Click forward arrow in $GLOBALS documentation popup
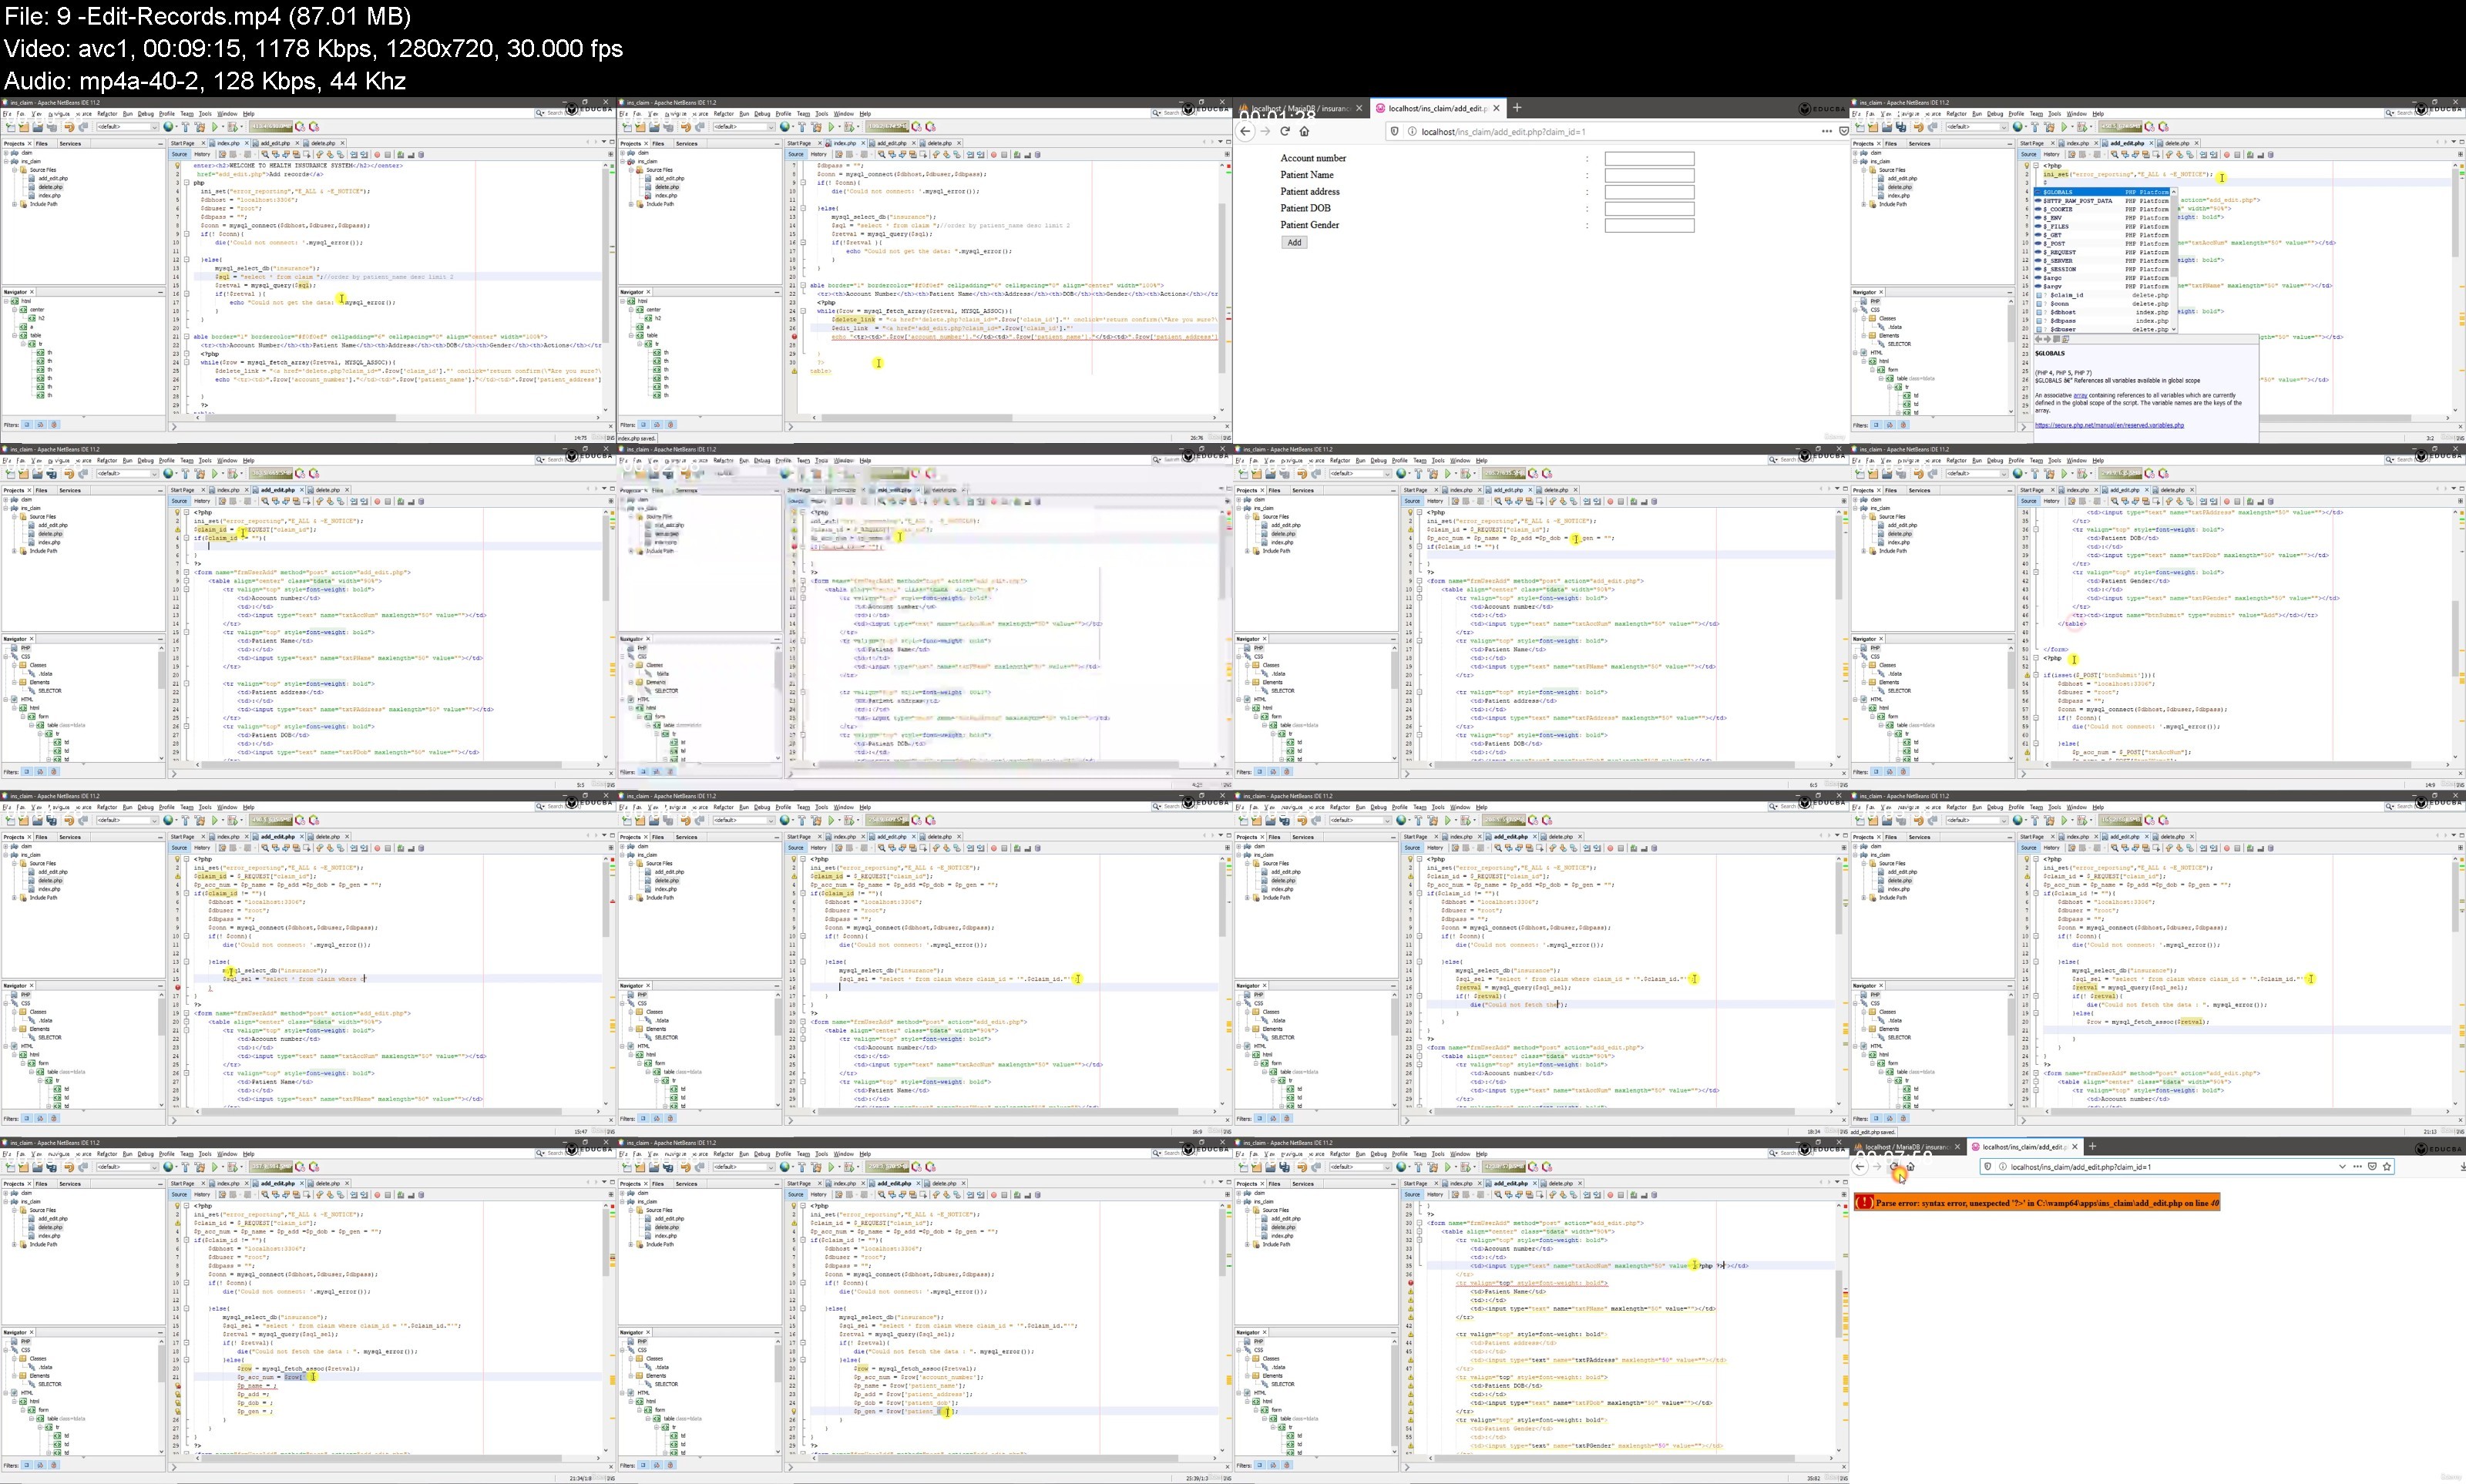Image resolution: width=2466 pixels, height=1484 pixels. [2048, 339]
